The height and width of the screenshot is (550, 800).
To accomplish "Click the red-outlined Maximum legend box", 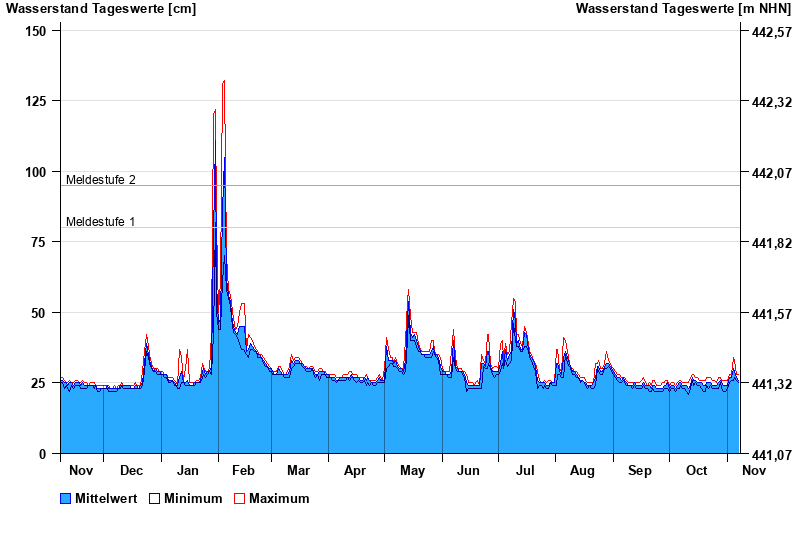I will tap(239, 499).
